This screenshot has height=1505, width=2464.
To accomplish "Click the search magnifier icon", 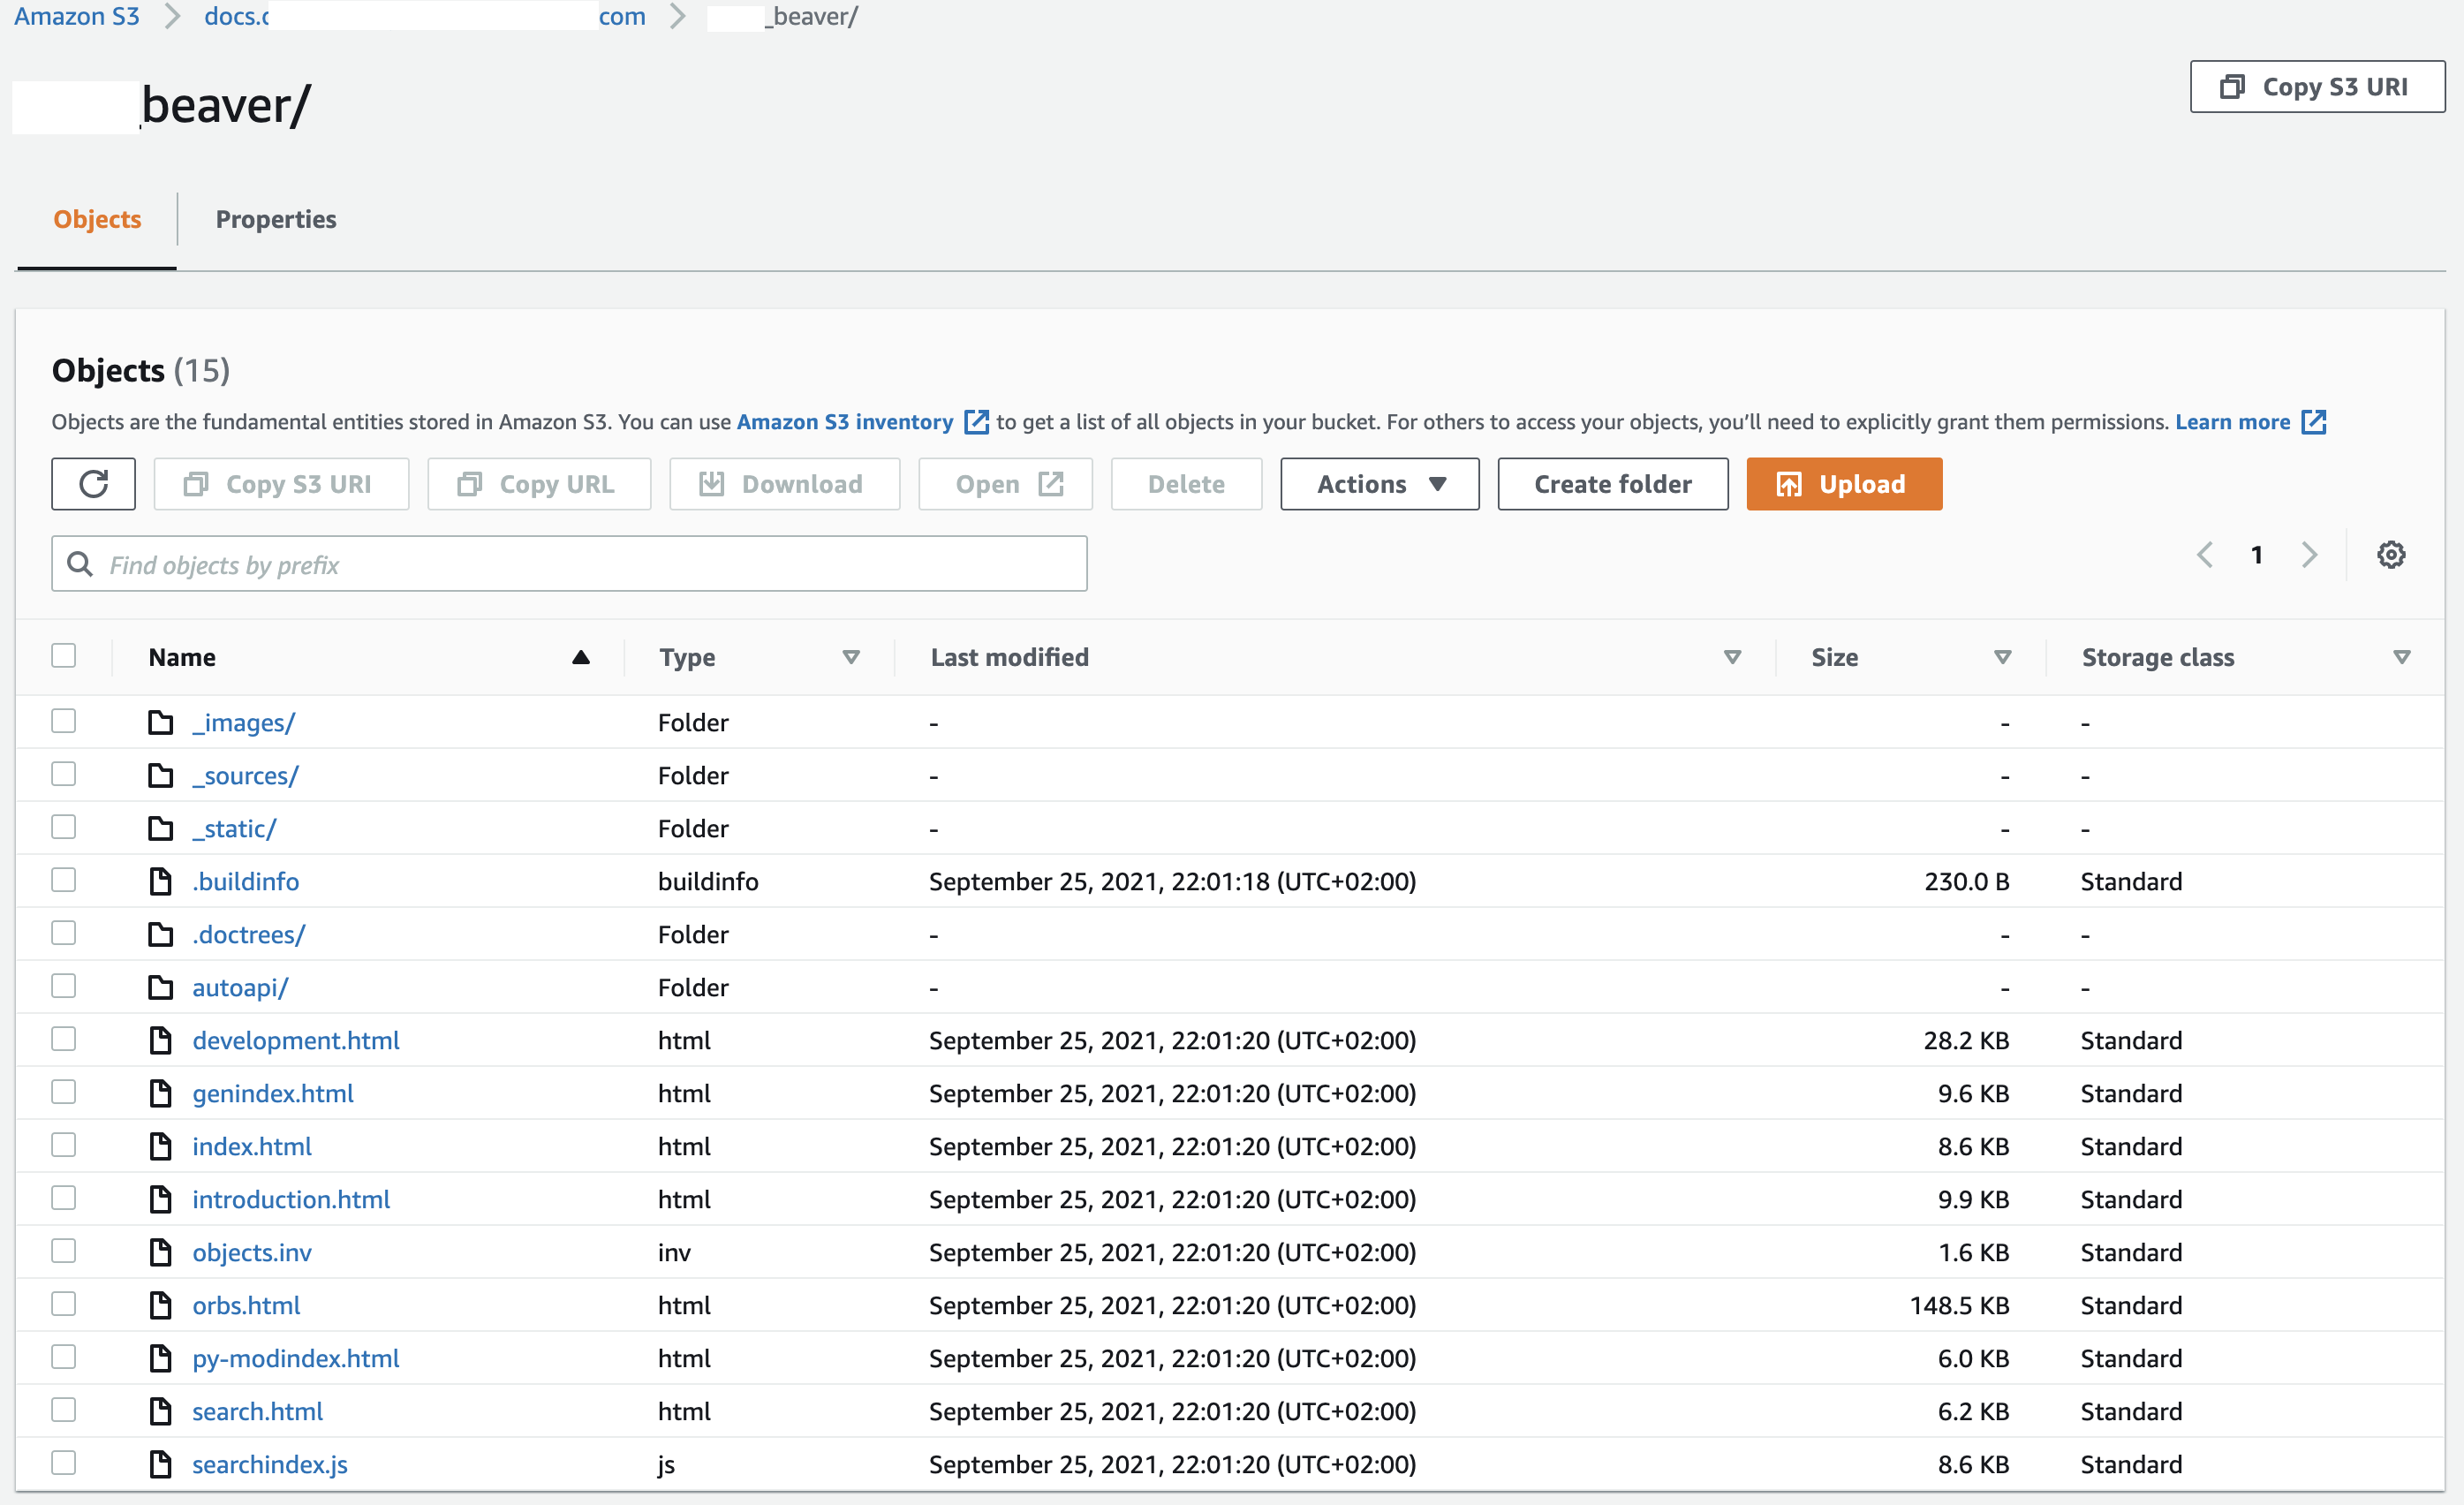I will coord(80,564).
